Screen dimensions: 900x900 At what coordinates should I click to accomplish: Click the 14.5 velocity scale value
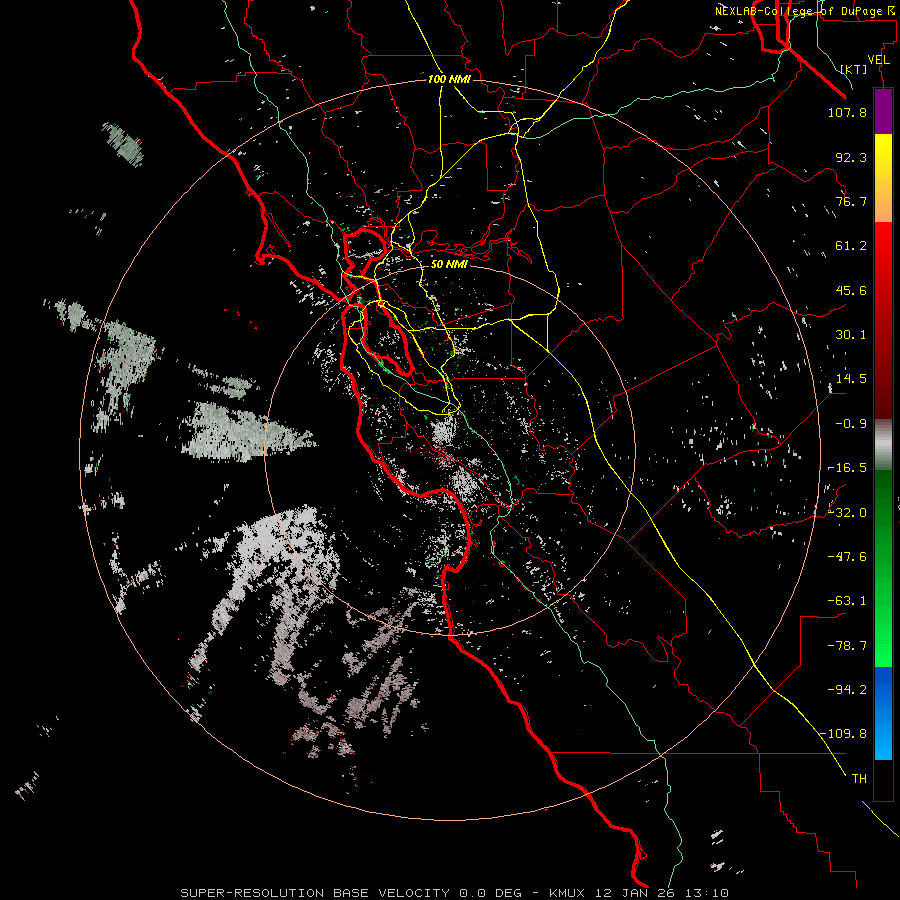(851, 379)
